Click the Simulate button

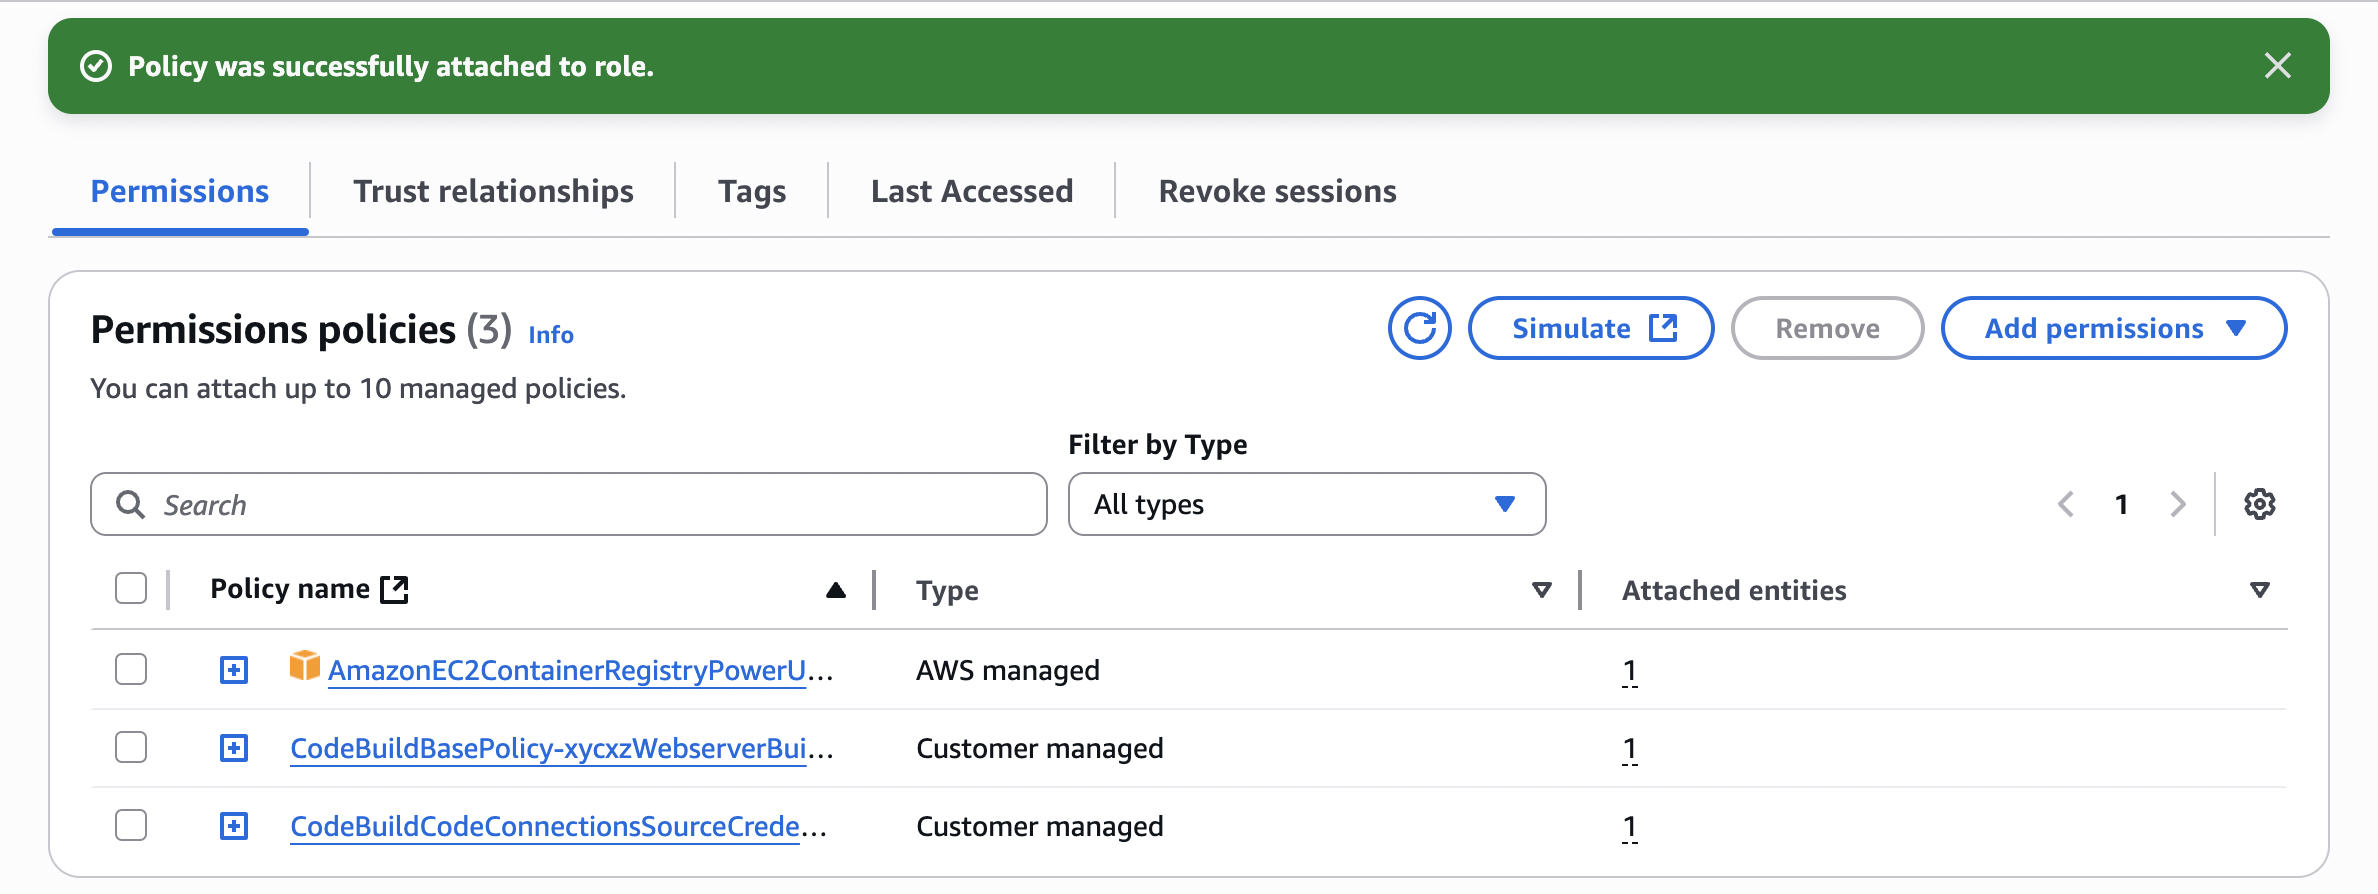(x=1590, y=328)
